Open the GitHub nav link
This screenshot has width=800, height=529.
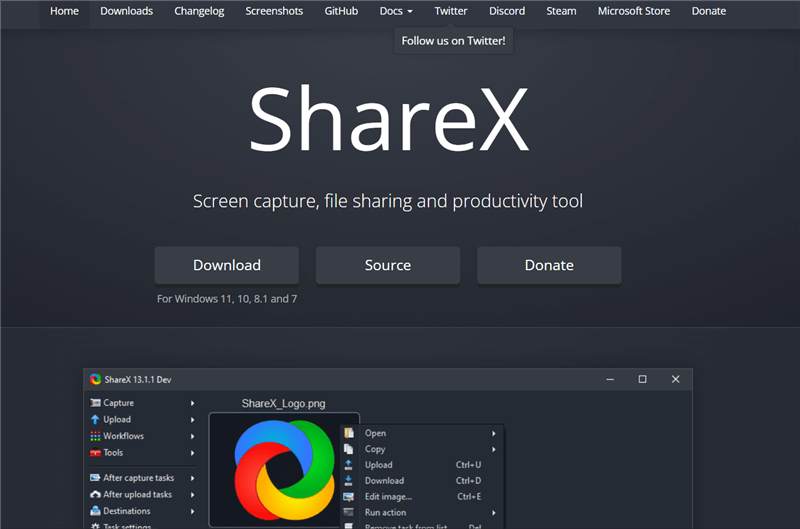tap(341, 11)
